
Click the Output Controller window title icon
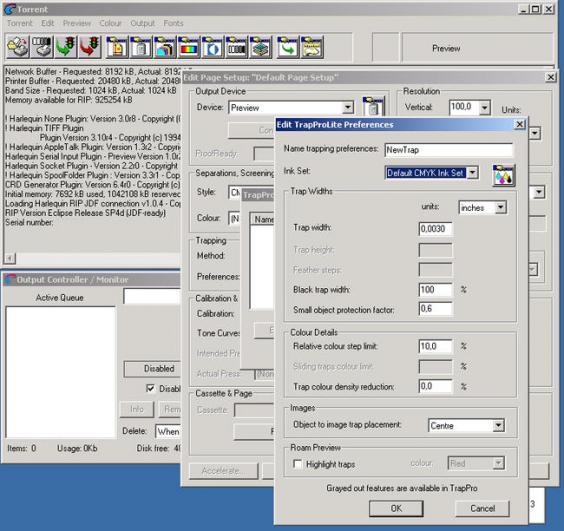[10, 279]
